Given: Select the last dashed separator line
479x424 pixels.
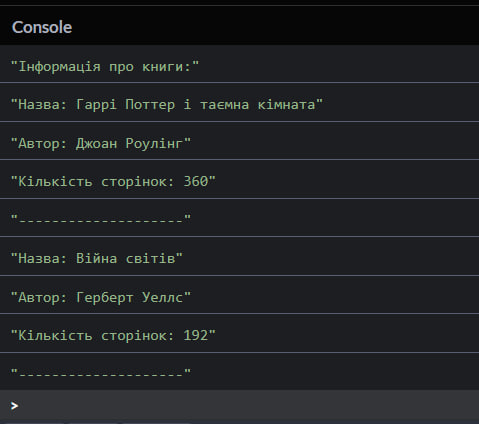Looking at the screenshot, I should [x=239, y=373].
